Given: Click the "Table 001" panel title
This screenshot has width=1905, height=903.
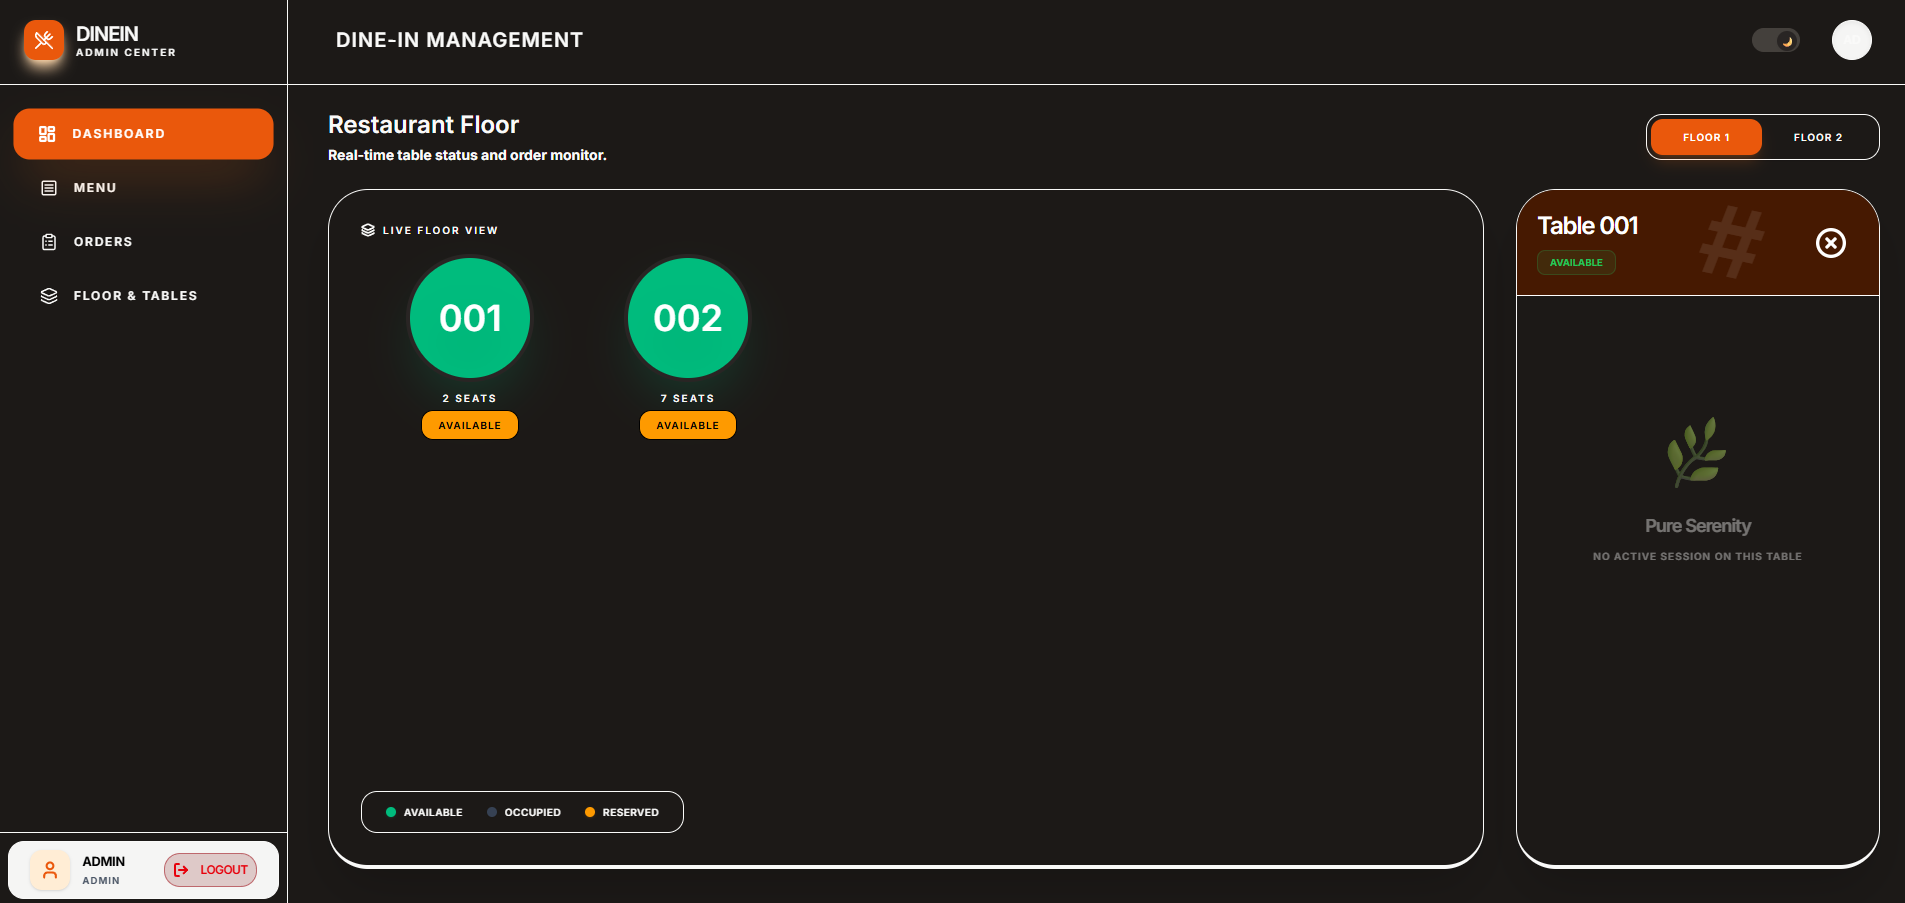Looking at the screenshot, I should (1588, 226).
